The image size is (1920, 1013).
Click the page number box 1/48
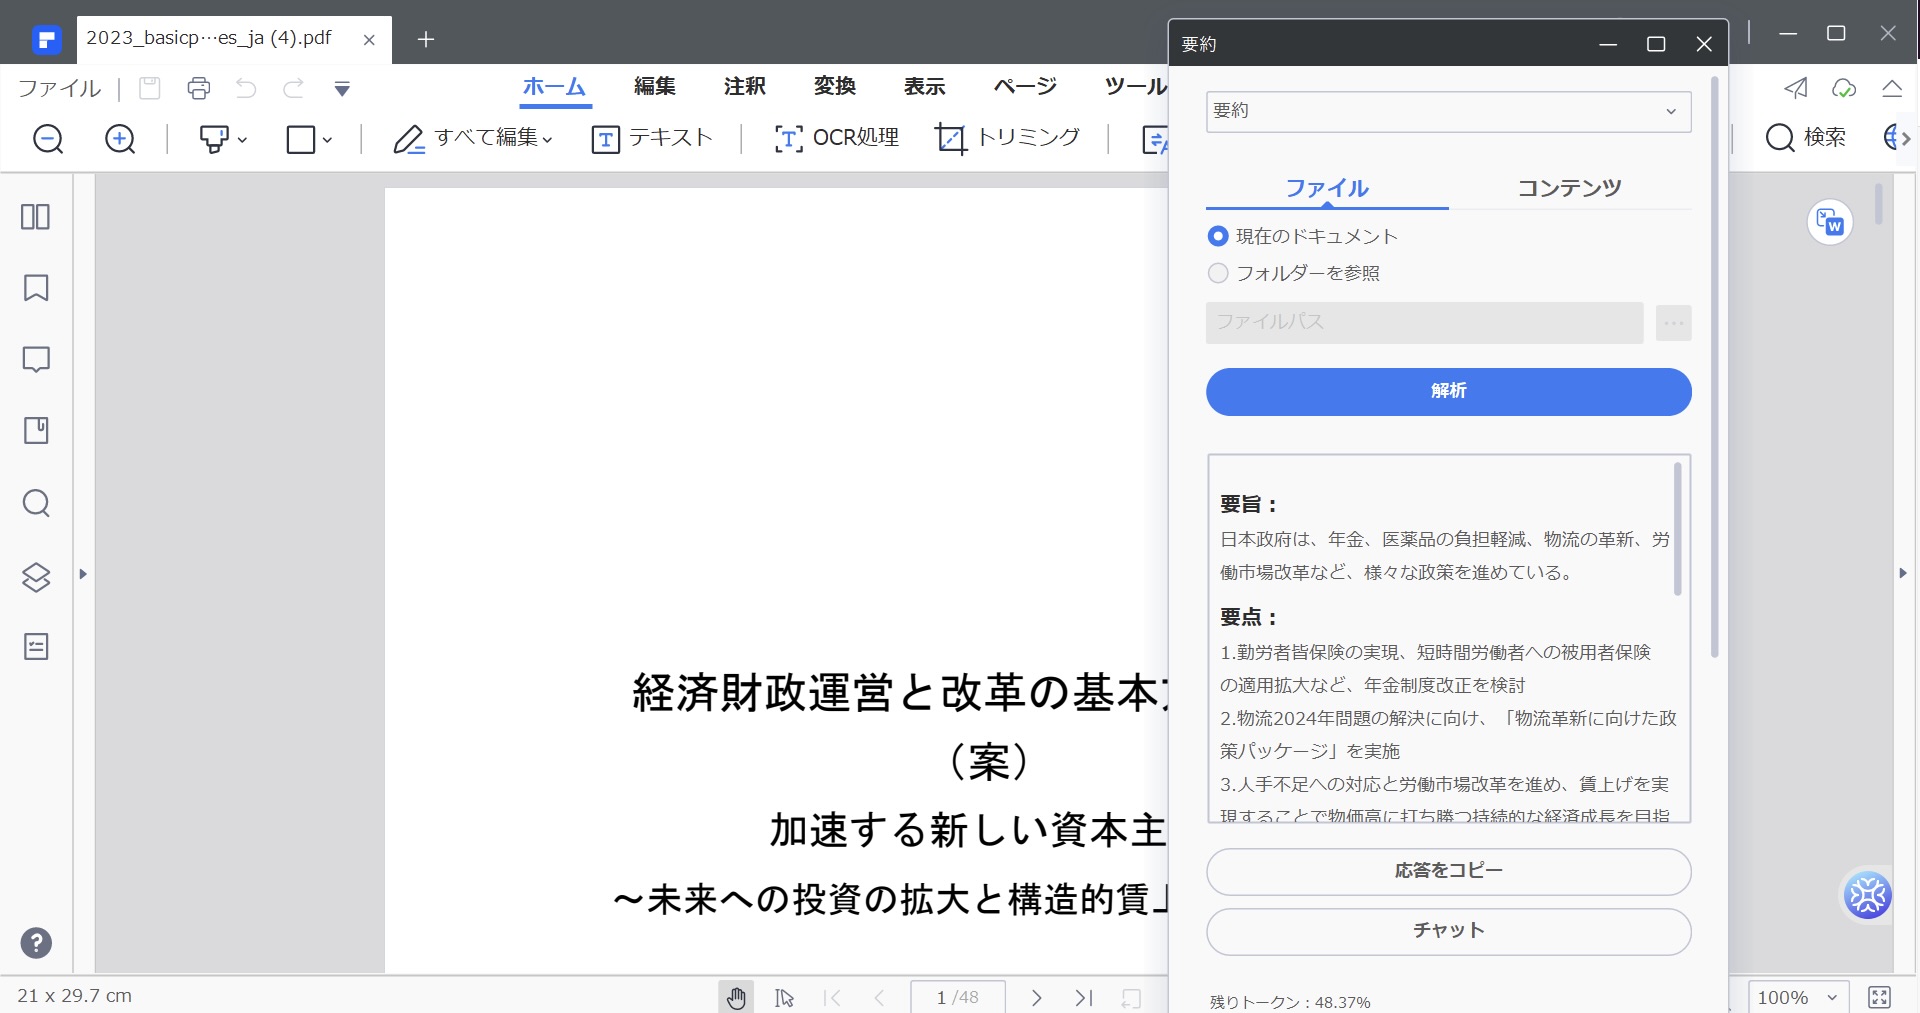(957, 997)
